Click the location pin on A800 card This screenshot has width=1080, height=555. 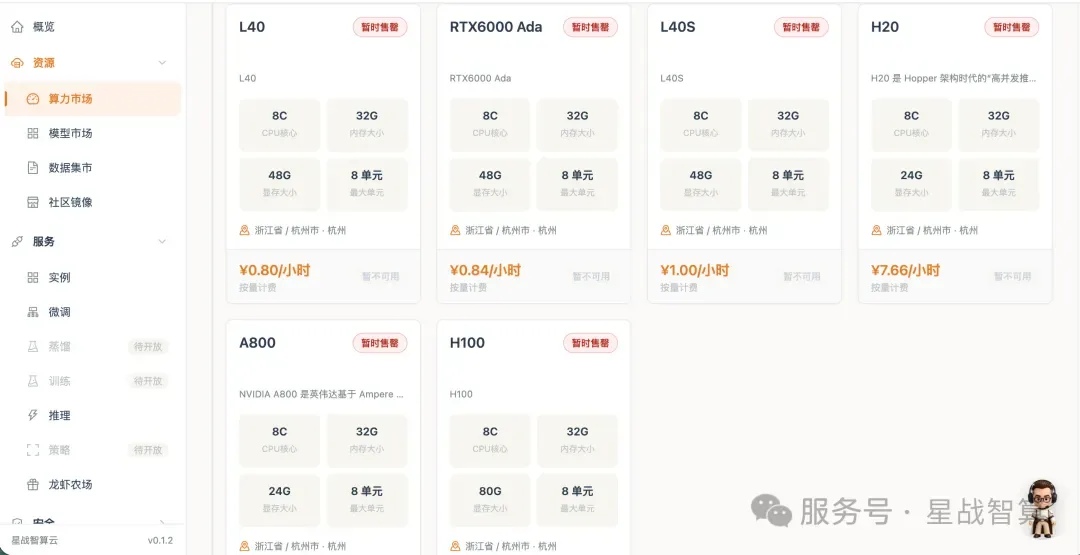click(x=245, y=546)
